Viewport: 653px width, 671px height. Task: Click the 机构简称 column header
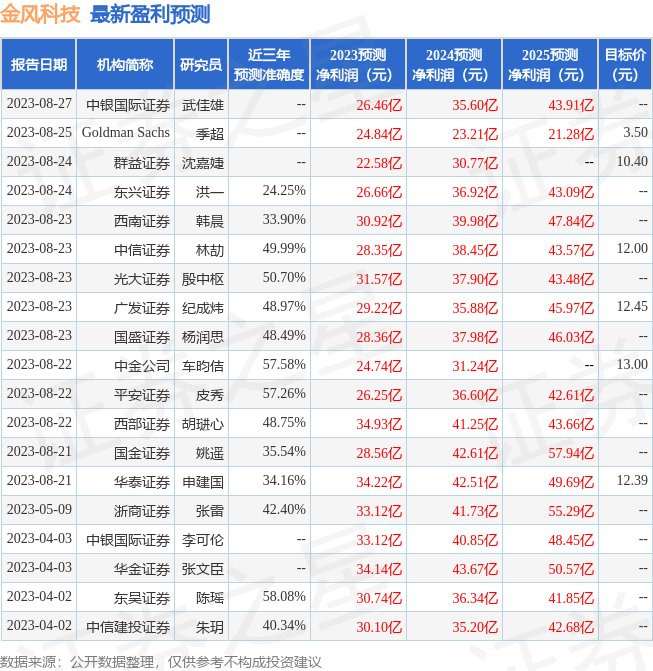[x=125, y=65]
